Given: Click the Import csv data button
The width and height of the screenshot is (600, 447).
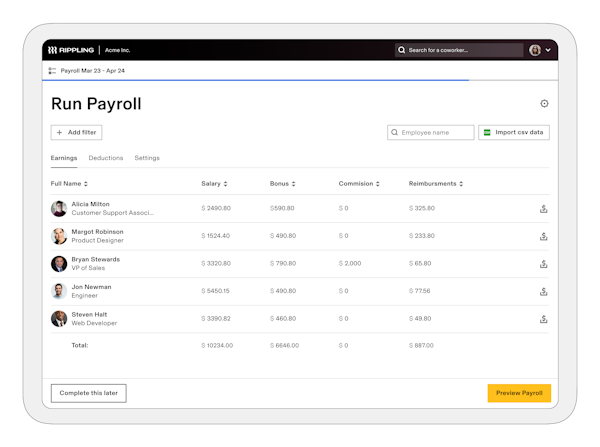Looking at the screenshot, I should pos(514,132).
